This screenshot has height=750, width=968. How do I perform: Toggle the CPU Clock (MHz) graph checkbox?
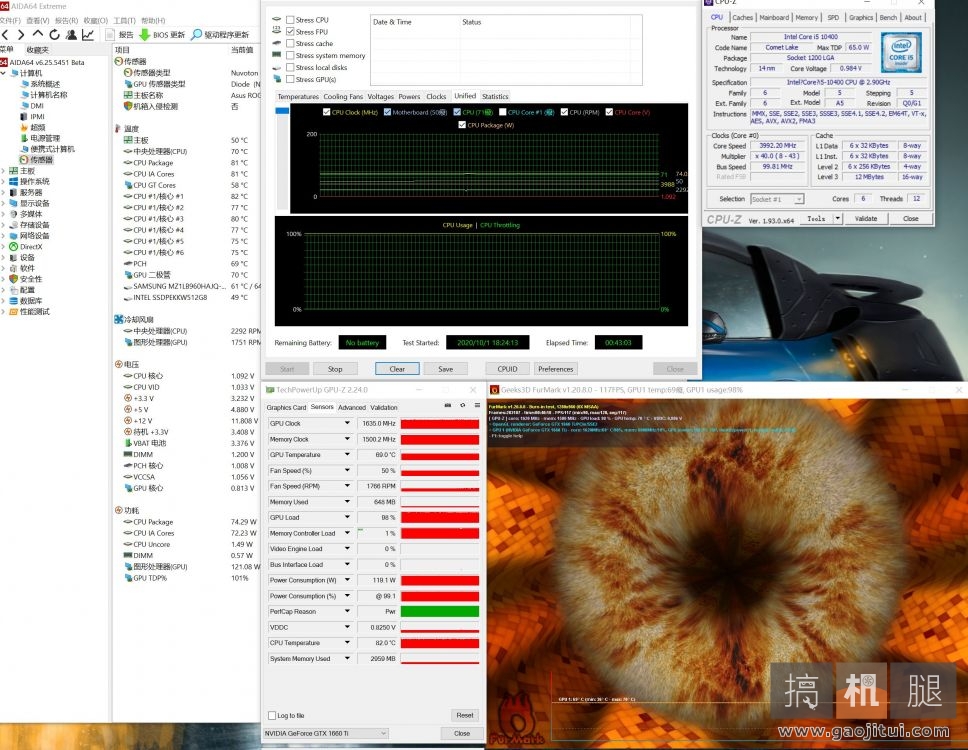pyautogui.click(x=327, y=112)
